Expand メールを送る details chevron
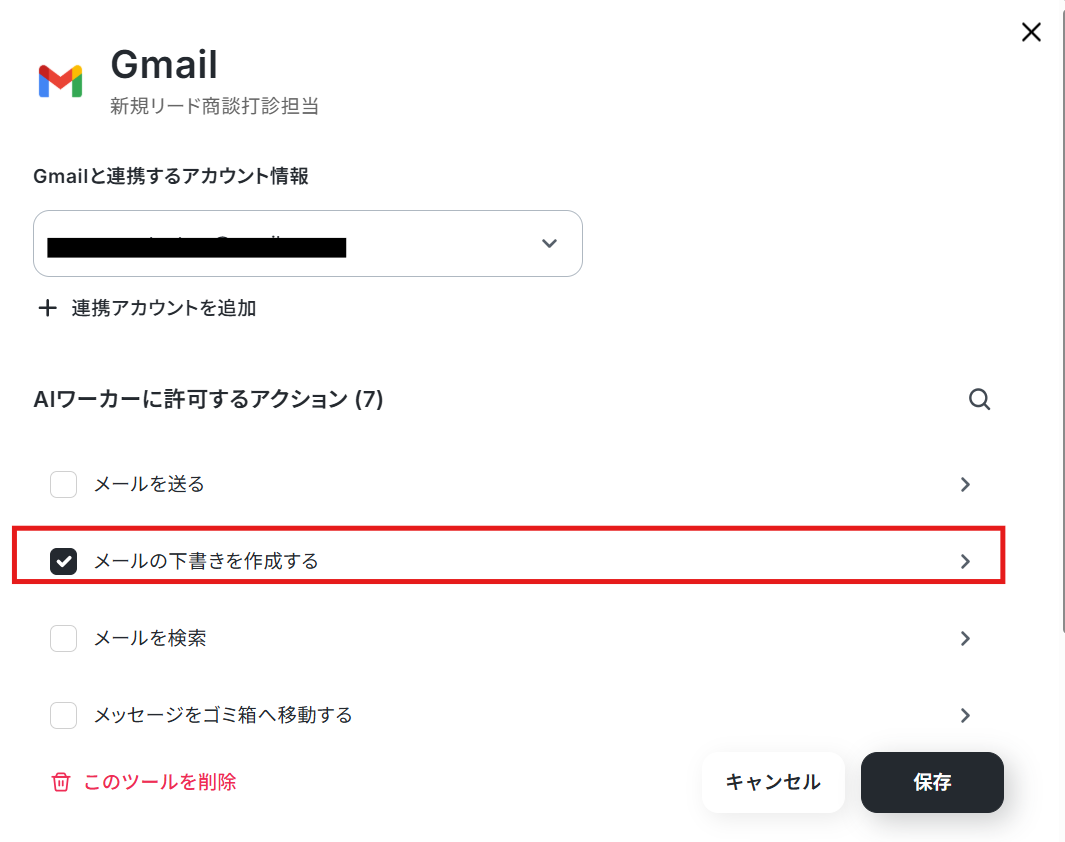 (x=965, y=485)
